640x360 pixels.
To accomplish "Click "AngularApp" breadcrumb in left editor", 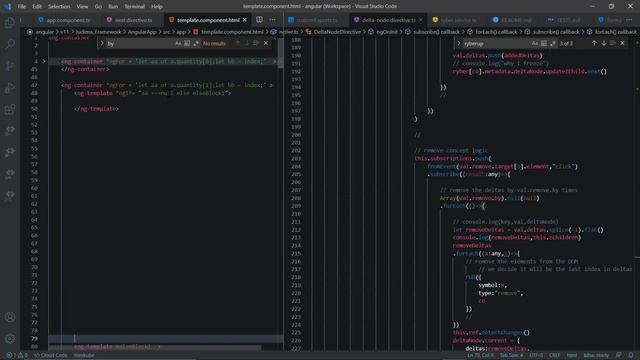I will point(142,32).
